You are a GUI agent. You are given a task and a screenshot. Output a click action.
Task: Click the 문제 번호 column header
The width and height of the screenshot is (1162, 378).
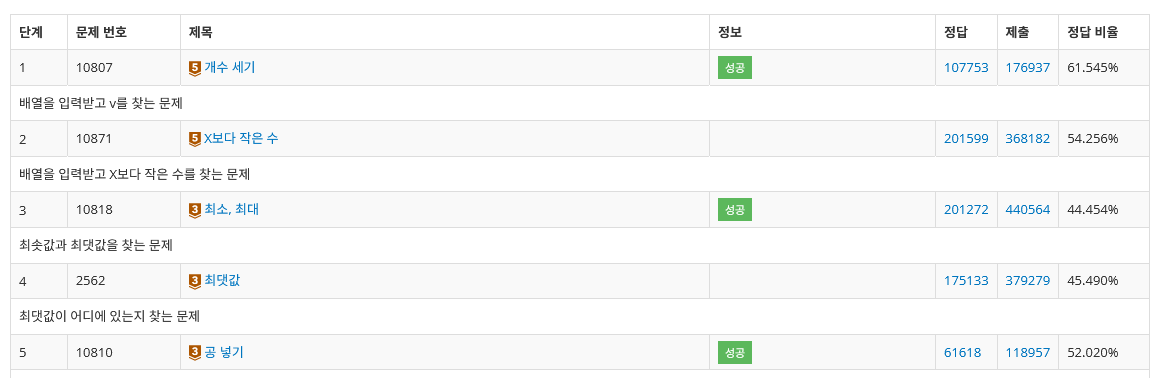102,32
